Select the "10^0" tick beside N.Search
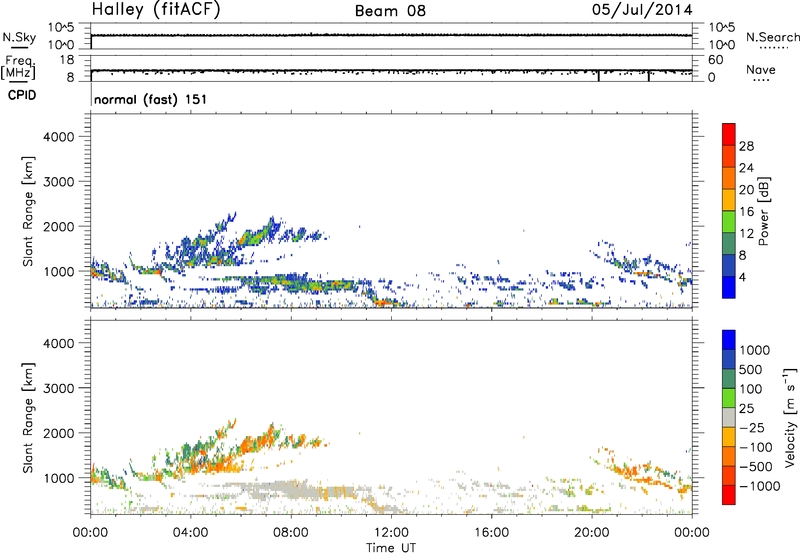The width and height of the screenshot is (800, 554). tap(722, 45)
